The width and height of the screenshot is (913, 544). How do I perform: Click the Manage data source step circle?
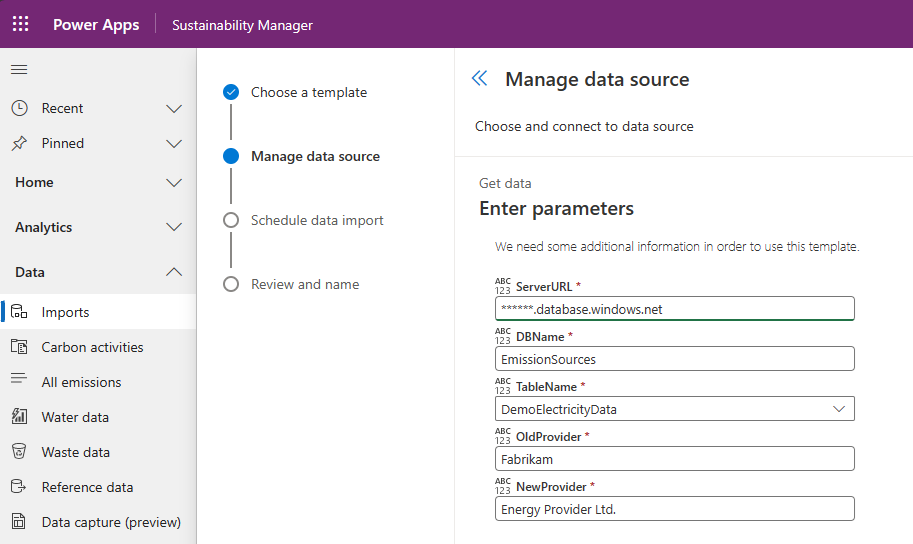pos(231,156)
